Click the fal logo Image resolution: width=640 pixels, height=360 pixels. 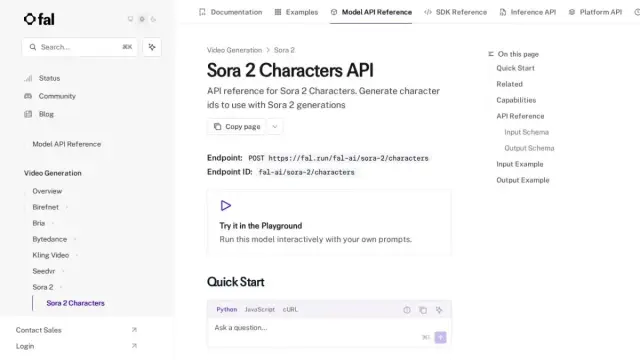pos(39,19)
